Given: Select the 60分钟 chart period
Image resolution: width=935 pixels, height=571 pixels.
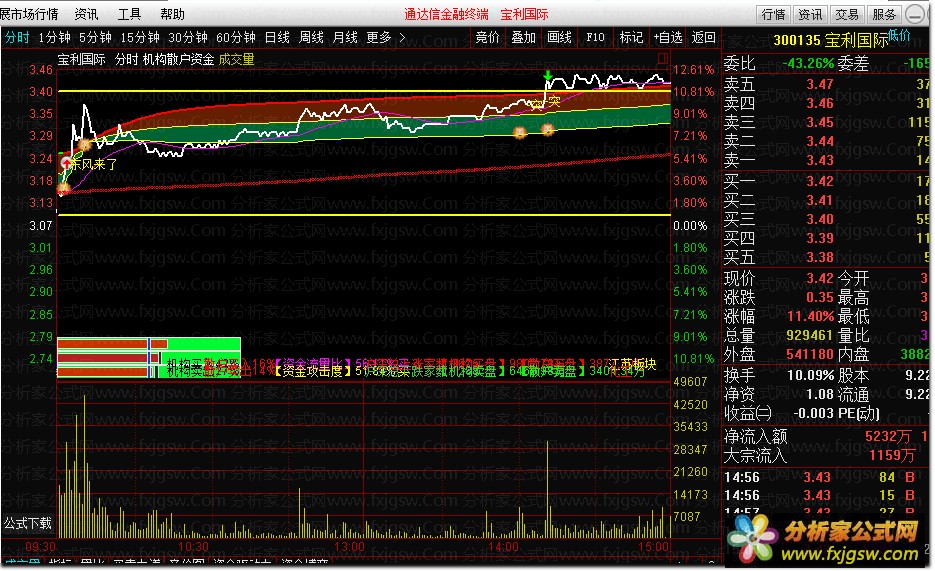Looking at the screenshot, I should click(236, 38).
